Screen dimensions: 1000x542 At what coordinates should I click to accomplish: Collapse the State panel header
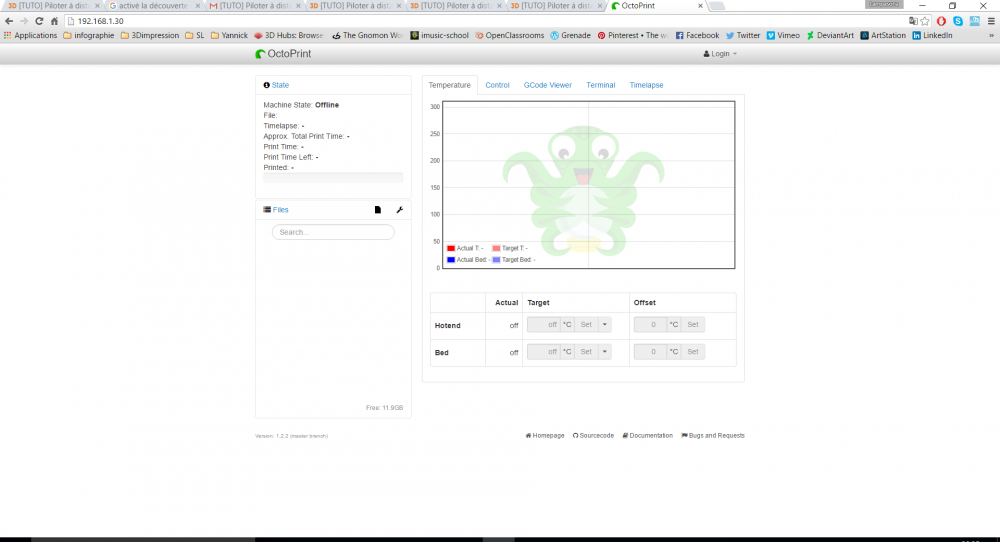click(276, 85)
